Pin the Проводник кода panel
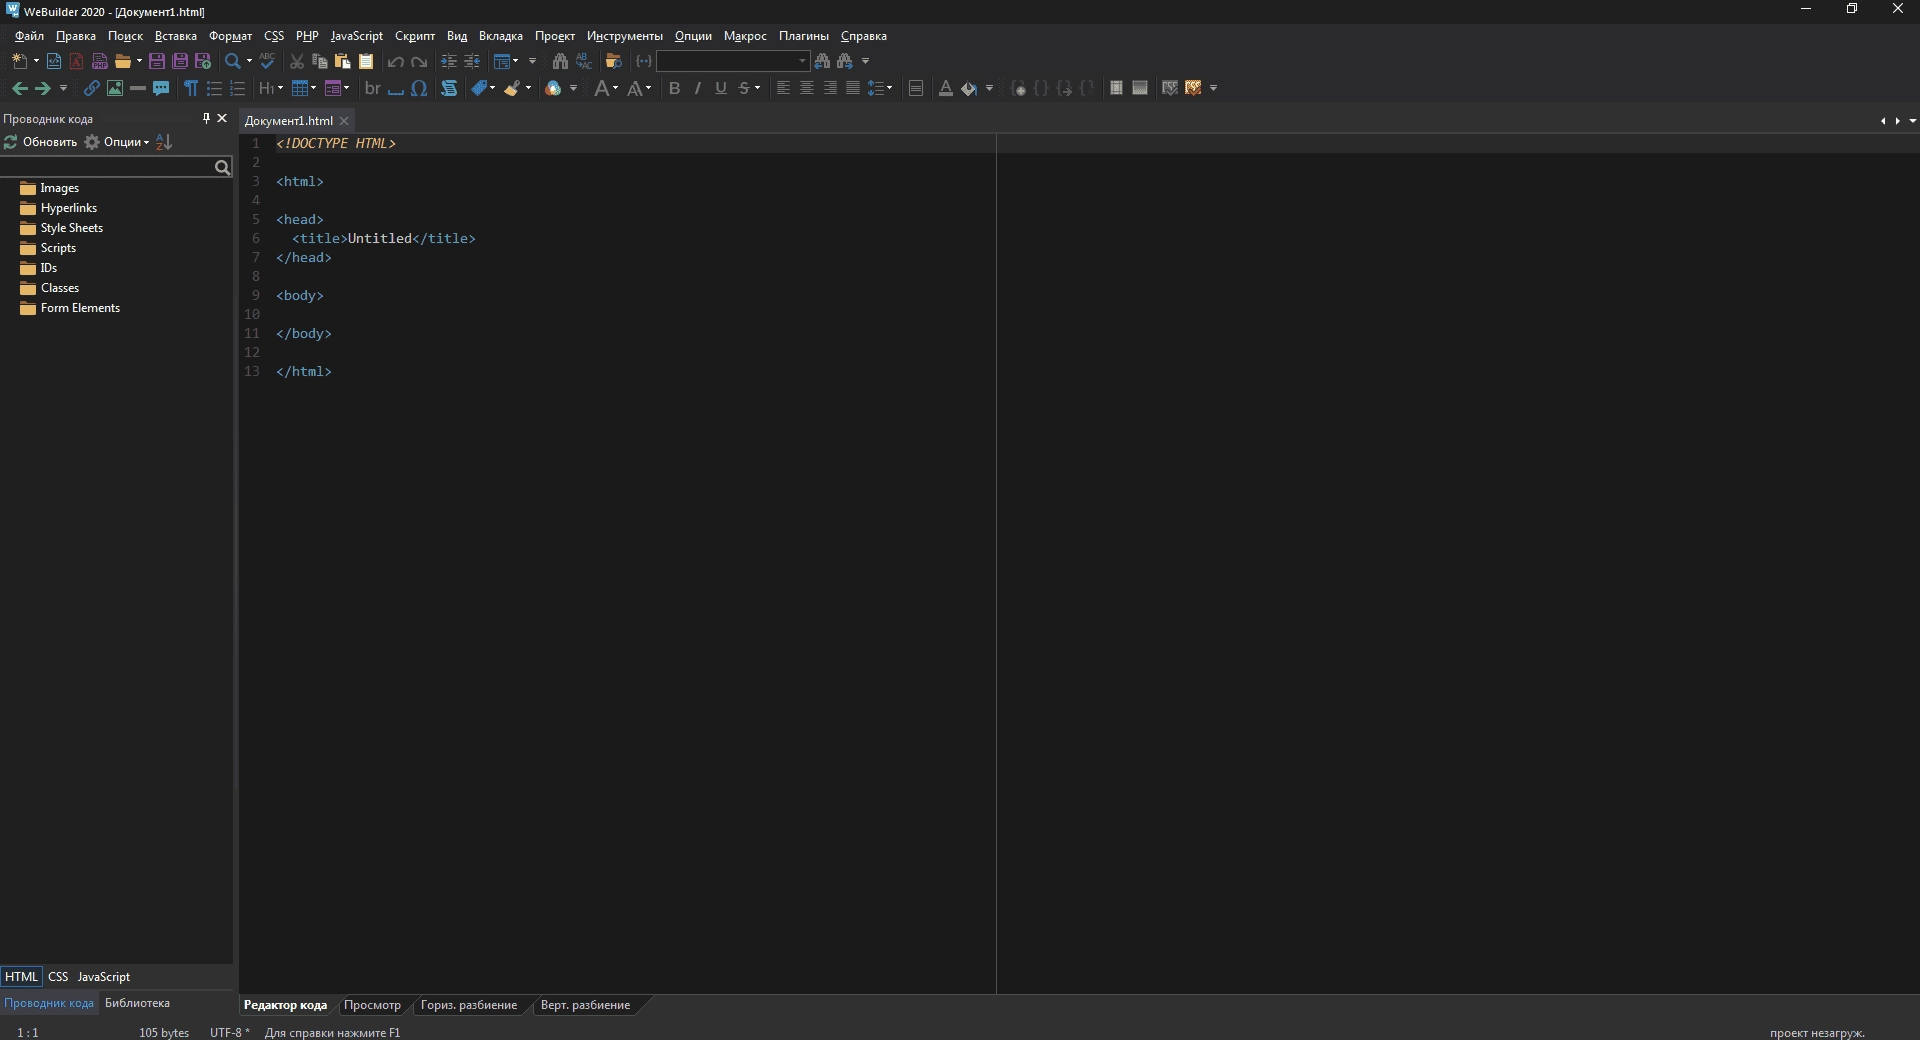Image resolution: width=1920 pixels, height=1040 pixels. click(206, 118)
